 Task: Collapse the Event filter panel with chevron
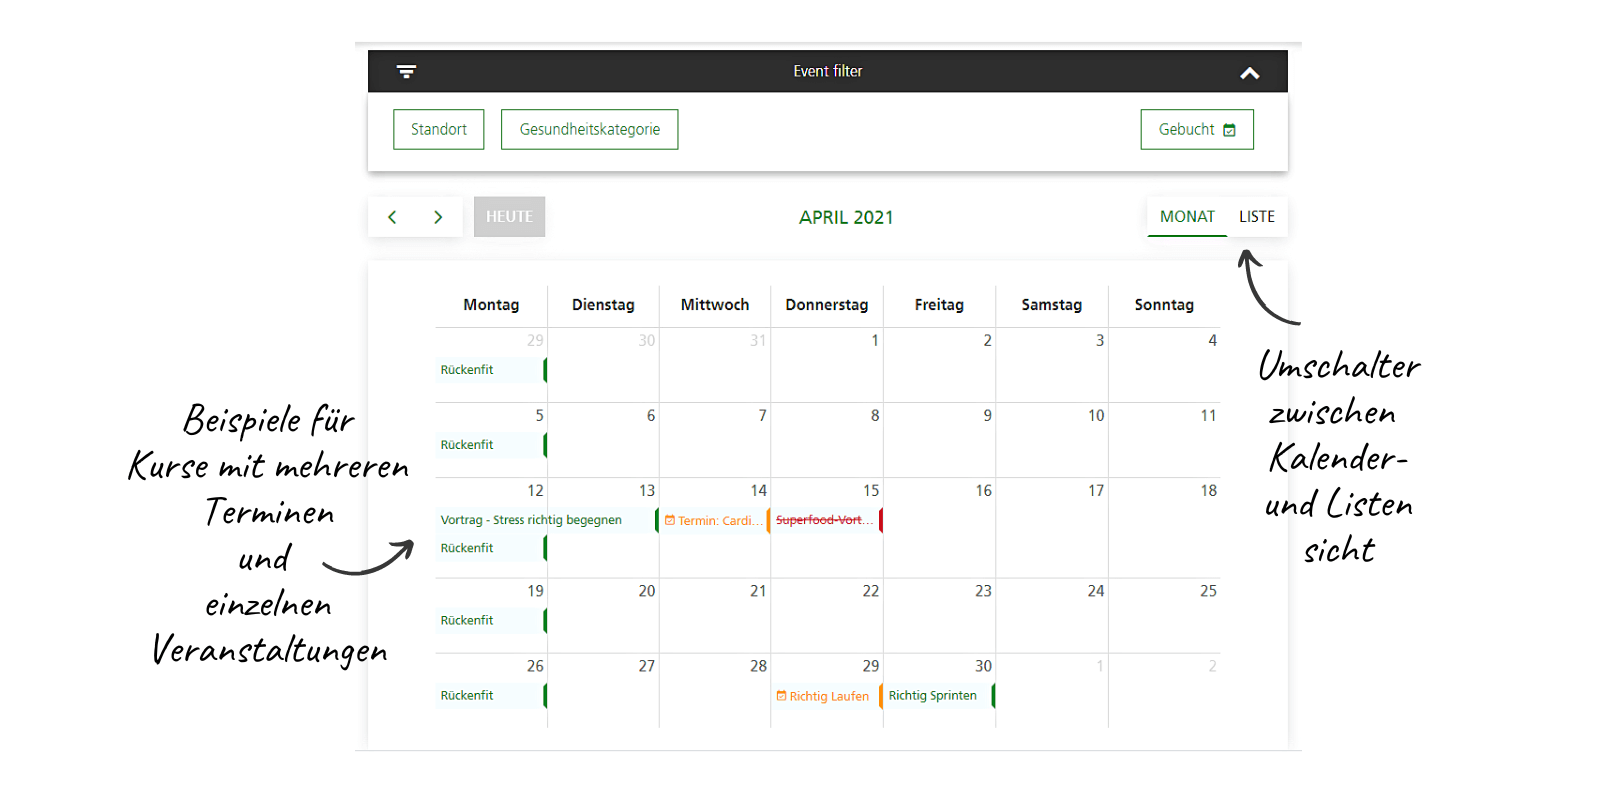1249,73
